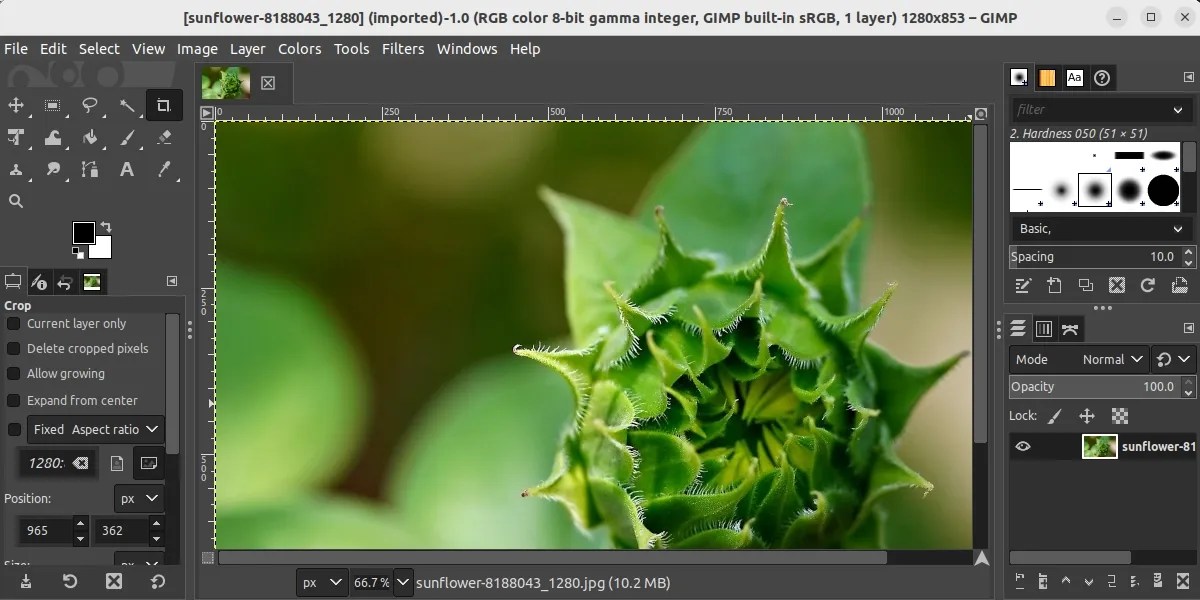This screenshot has width=1200, height=600.
Task: Select the Paintbrush tool
Action: click(x=126, y=138)
